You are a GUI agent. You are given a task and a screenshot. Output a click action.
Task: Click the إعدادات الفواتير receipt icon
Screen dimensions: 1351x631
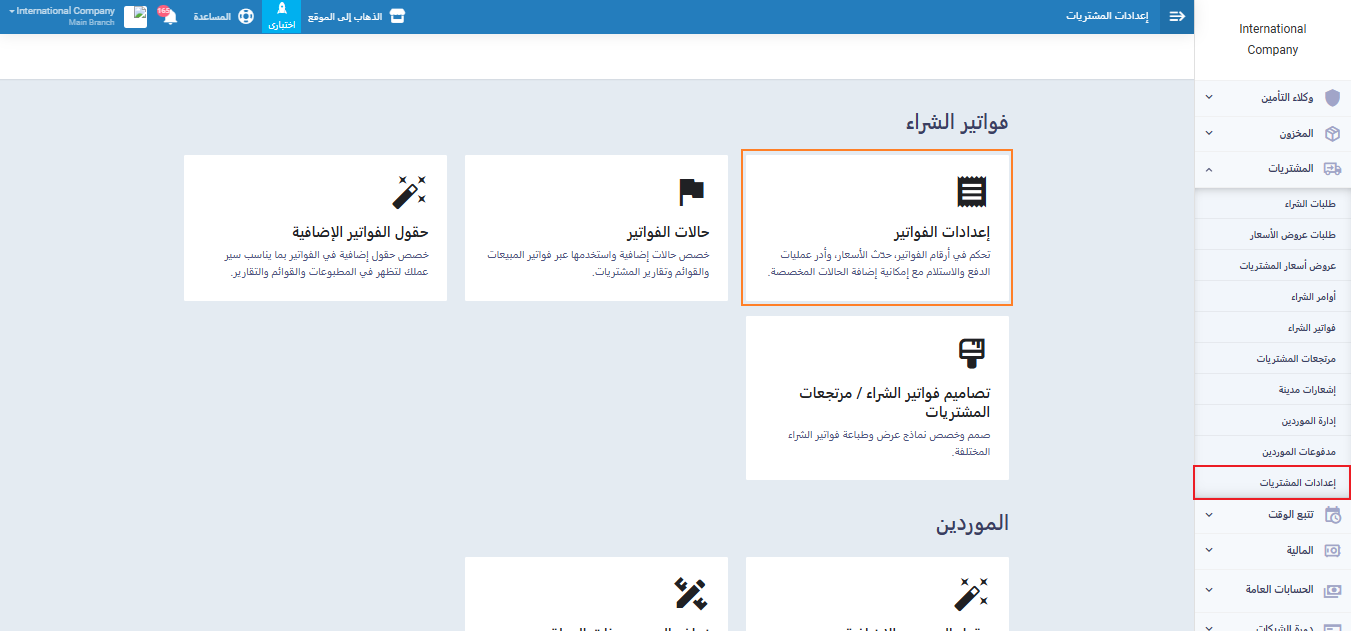coord(971,191)
